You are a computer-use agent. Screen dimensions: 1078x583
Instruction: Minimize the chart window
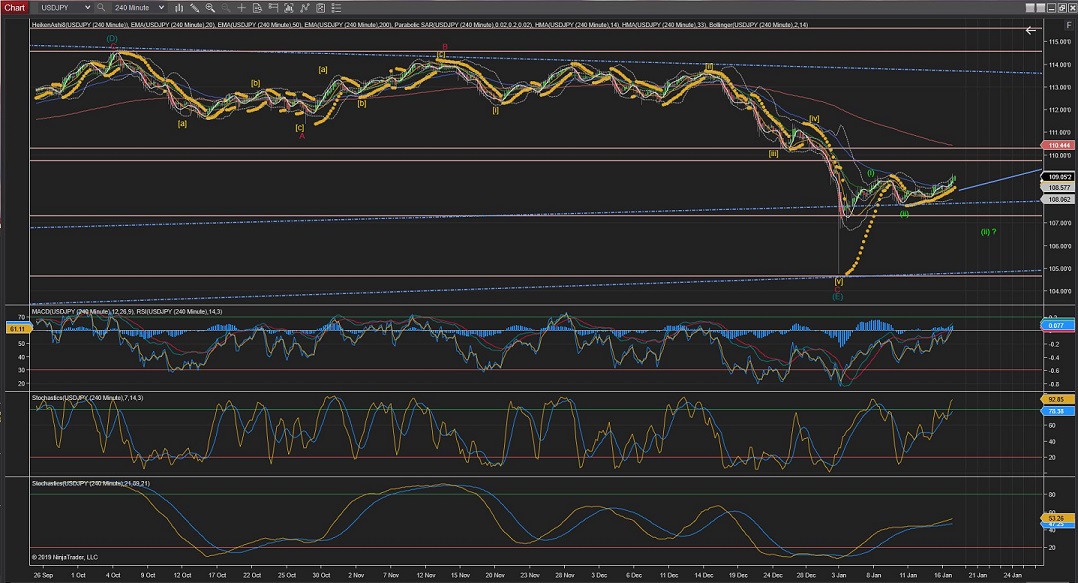[x=1051, y=8]
